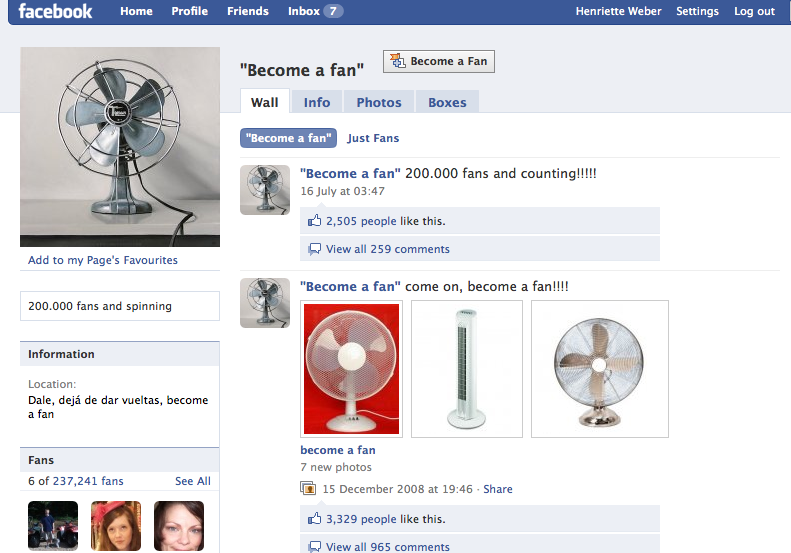Open the white tower fan photo
Image resolution: width=791 pixels, height=553 pixels.
coord(467,369)
